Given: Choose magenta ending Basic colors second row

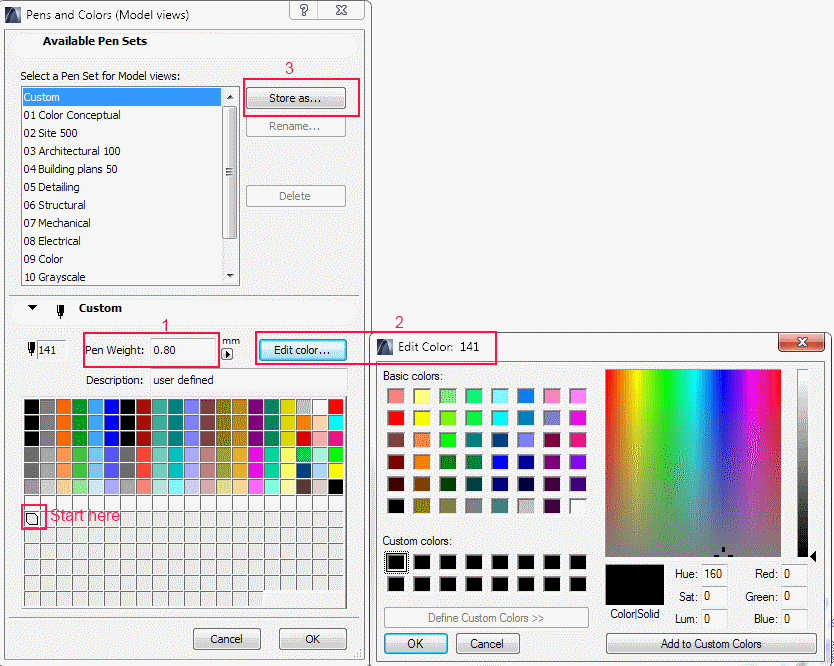Looking at the screenshot, I should coord(578,418).
